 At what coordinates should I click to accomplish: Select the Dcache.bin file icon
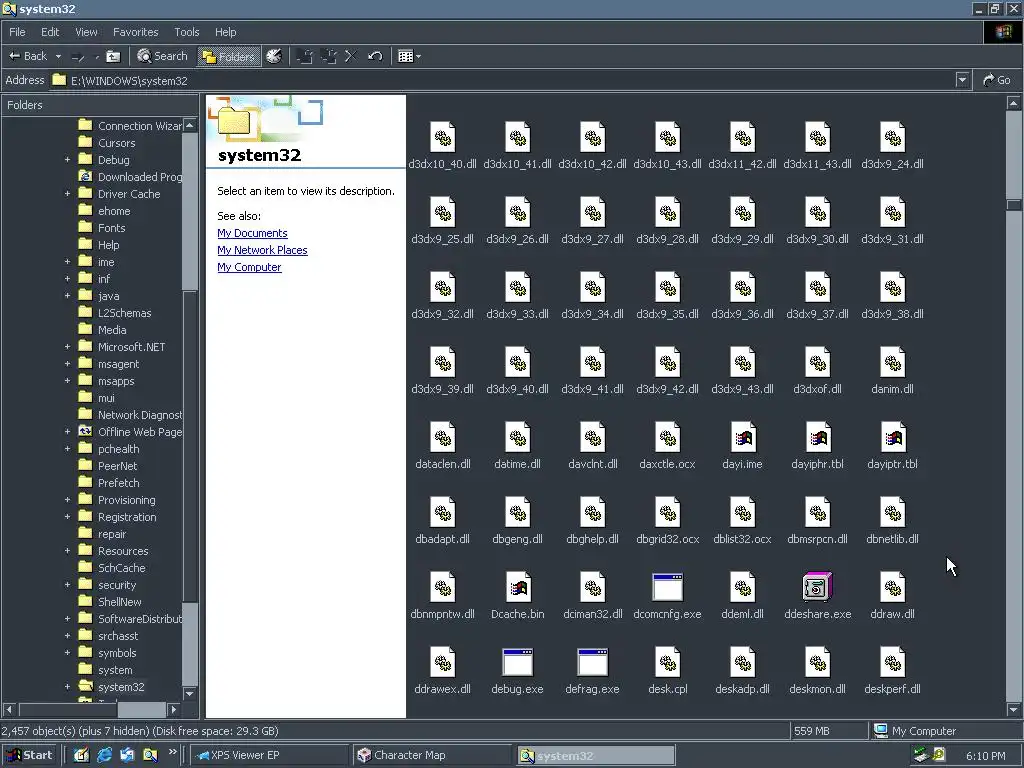pos(518,588)
